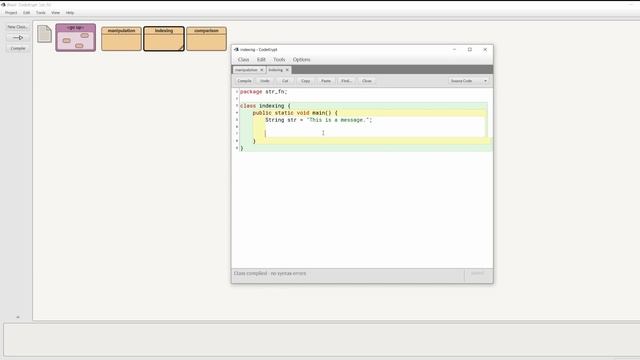Close the indexing editor window
Screen dimensions: 640x360
tap(485, 49)
